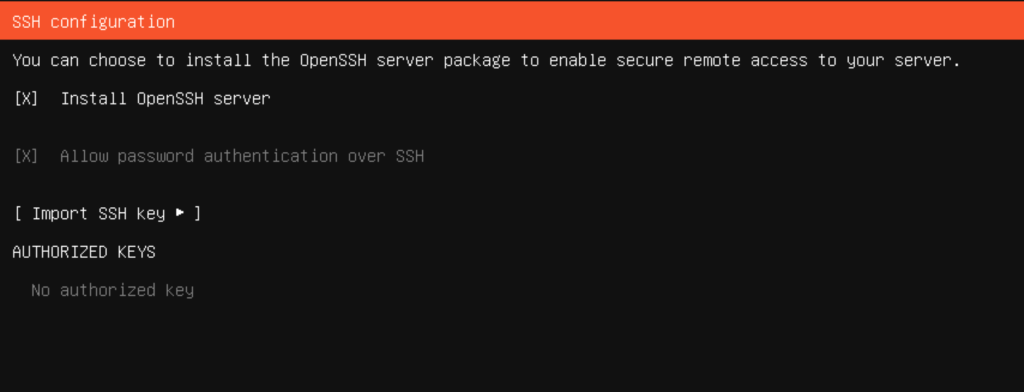Click the OpenSSH server package description line

coord(487,61)
